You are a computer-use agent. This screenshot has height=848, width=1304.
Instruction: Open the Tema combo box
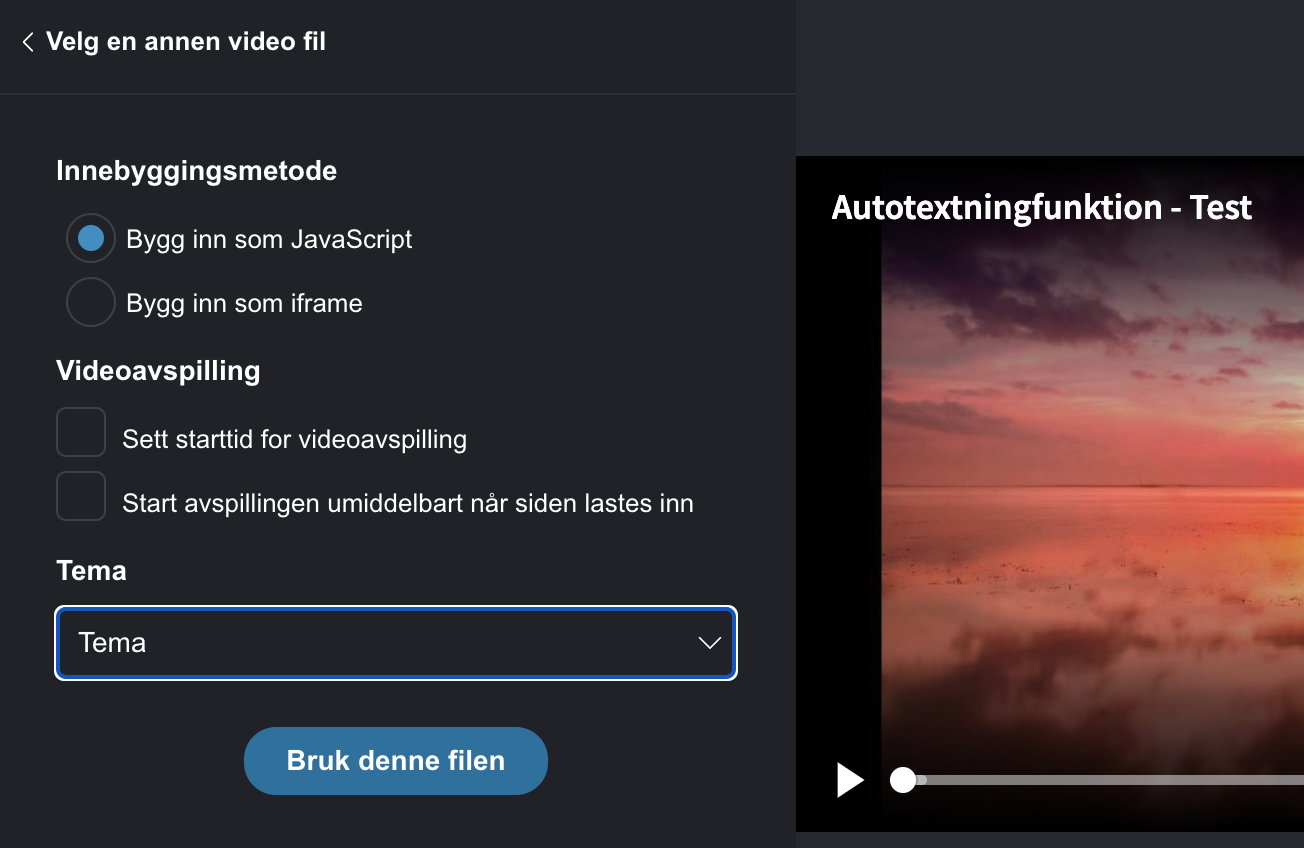click(x=396, y=643)
